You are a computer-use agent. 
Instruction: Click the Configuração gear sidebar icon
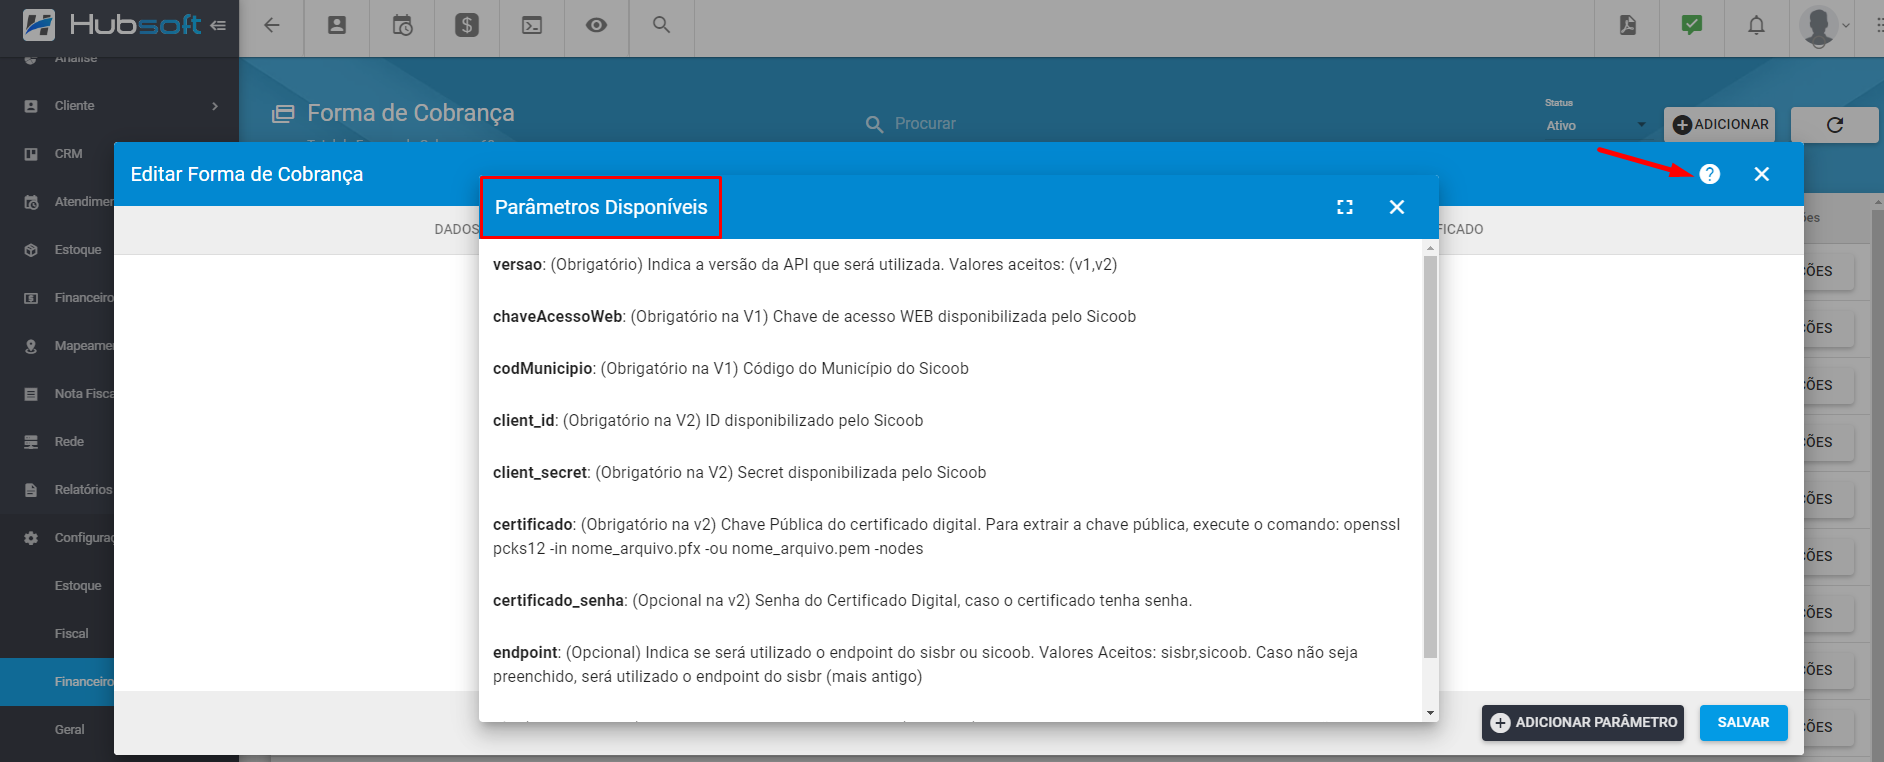(31, 538)
